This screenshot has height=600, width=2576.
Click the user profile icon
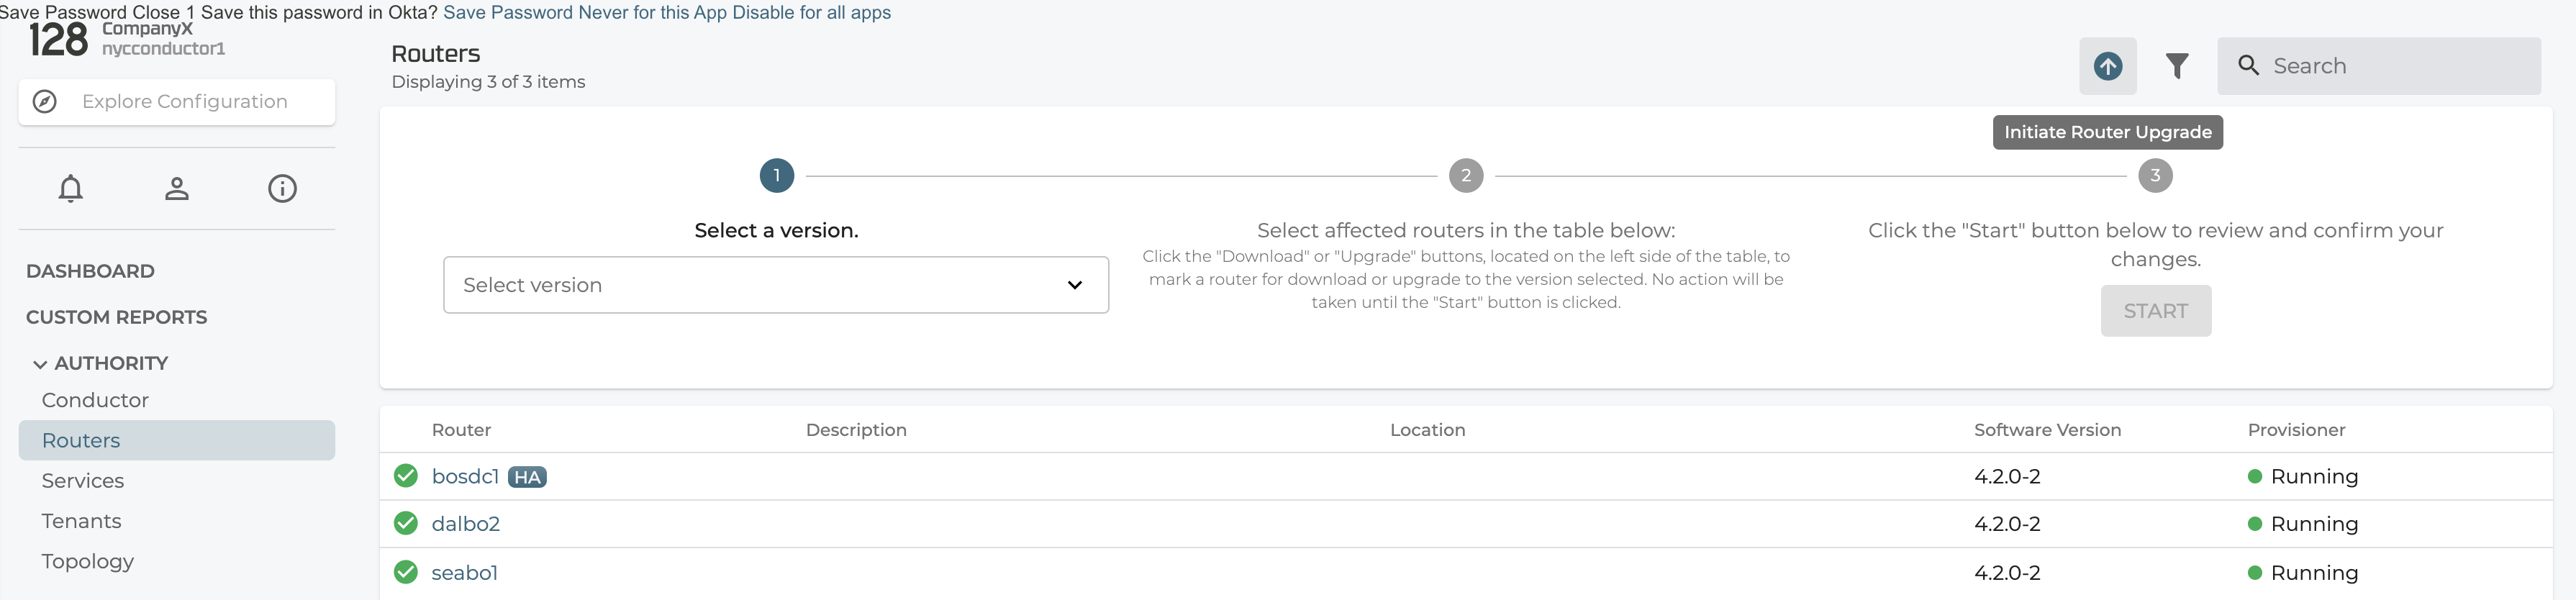176,188
